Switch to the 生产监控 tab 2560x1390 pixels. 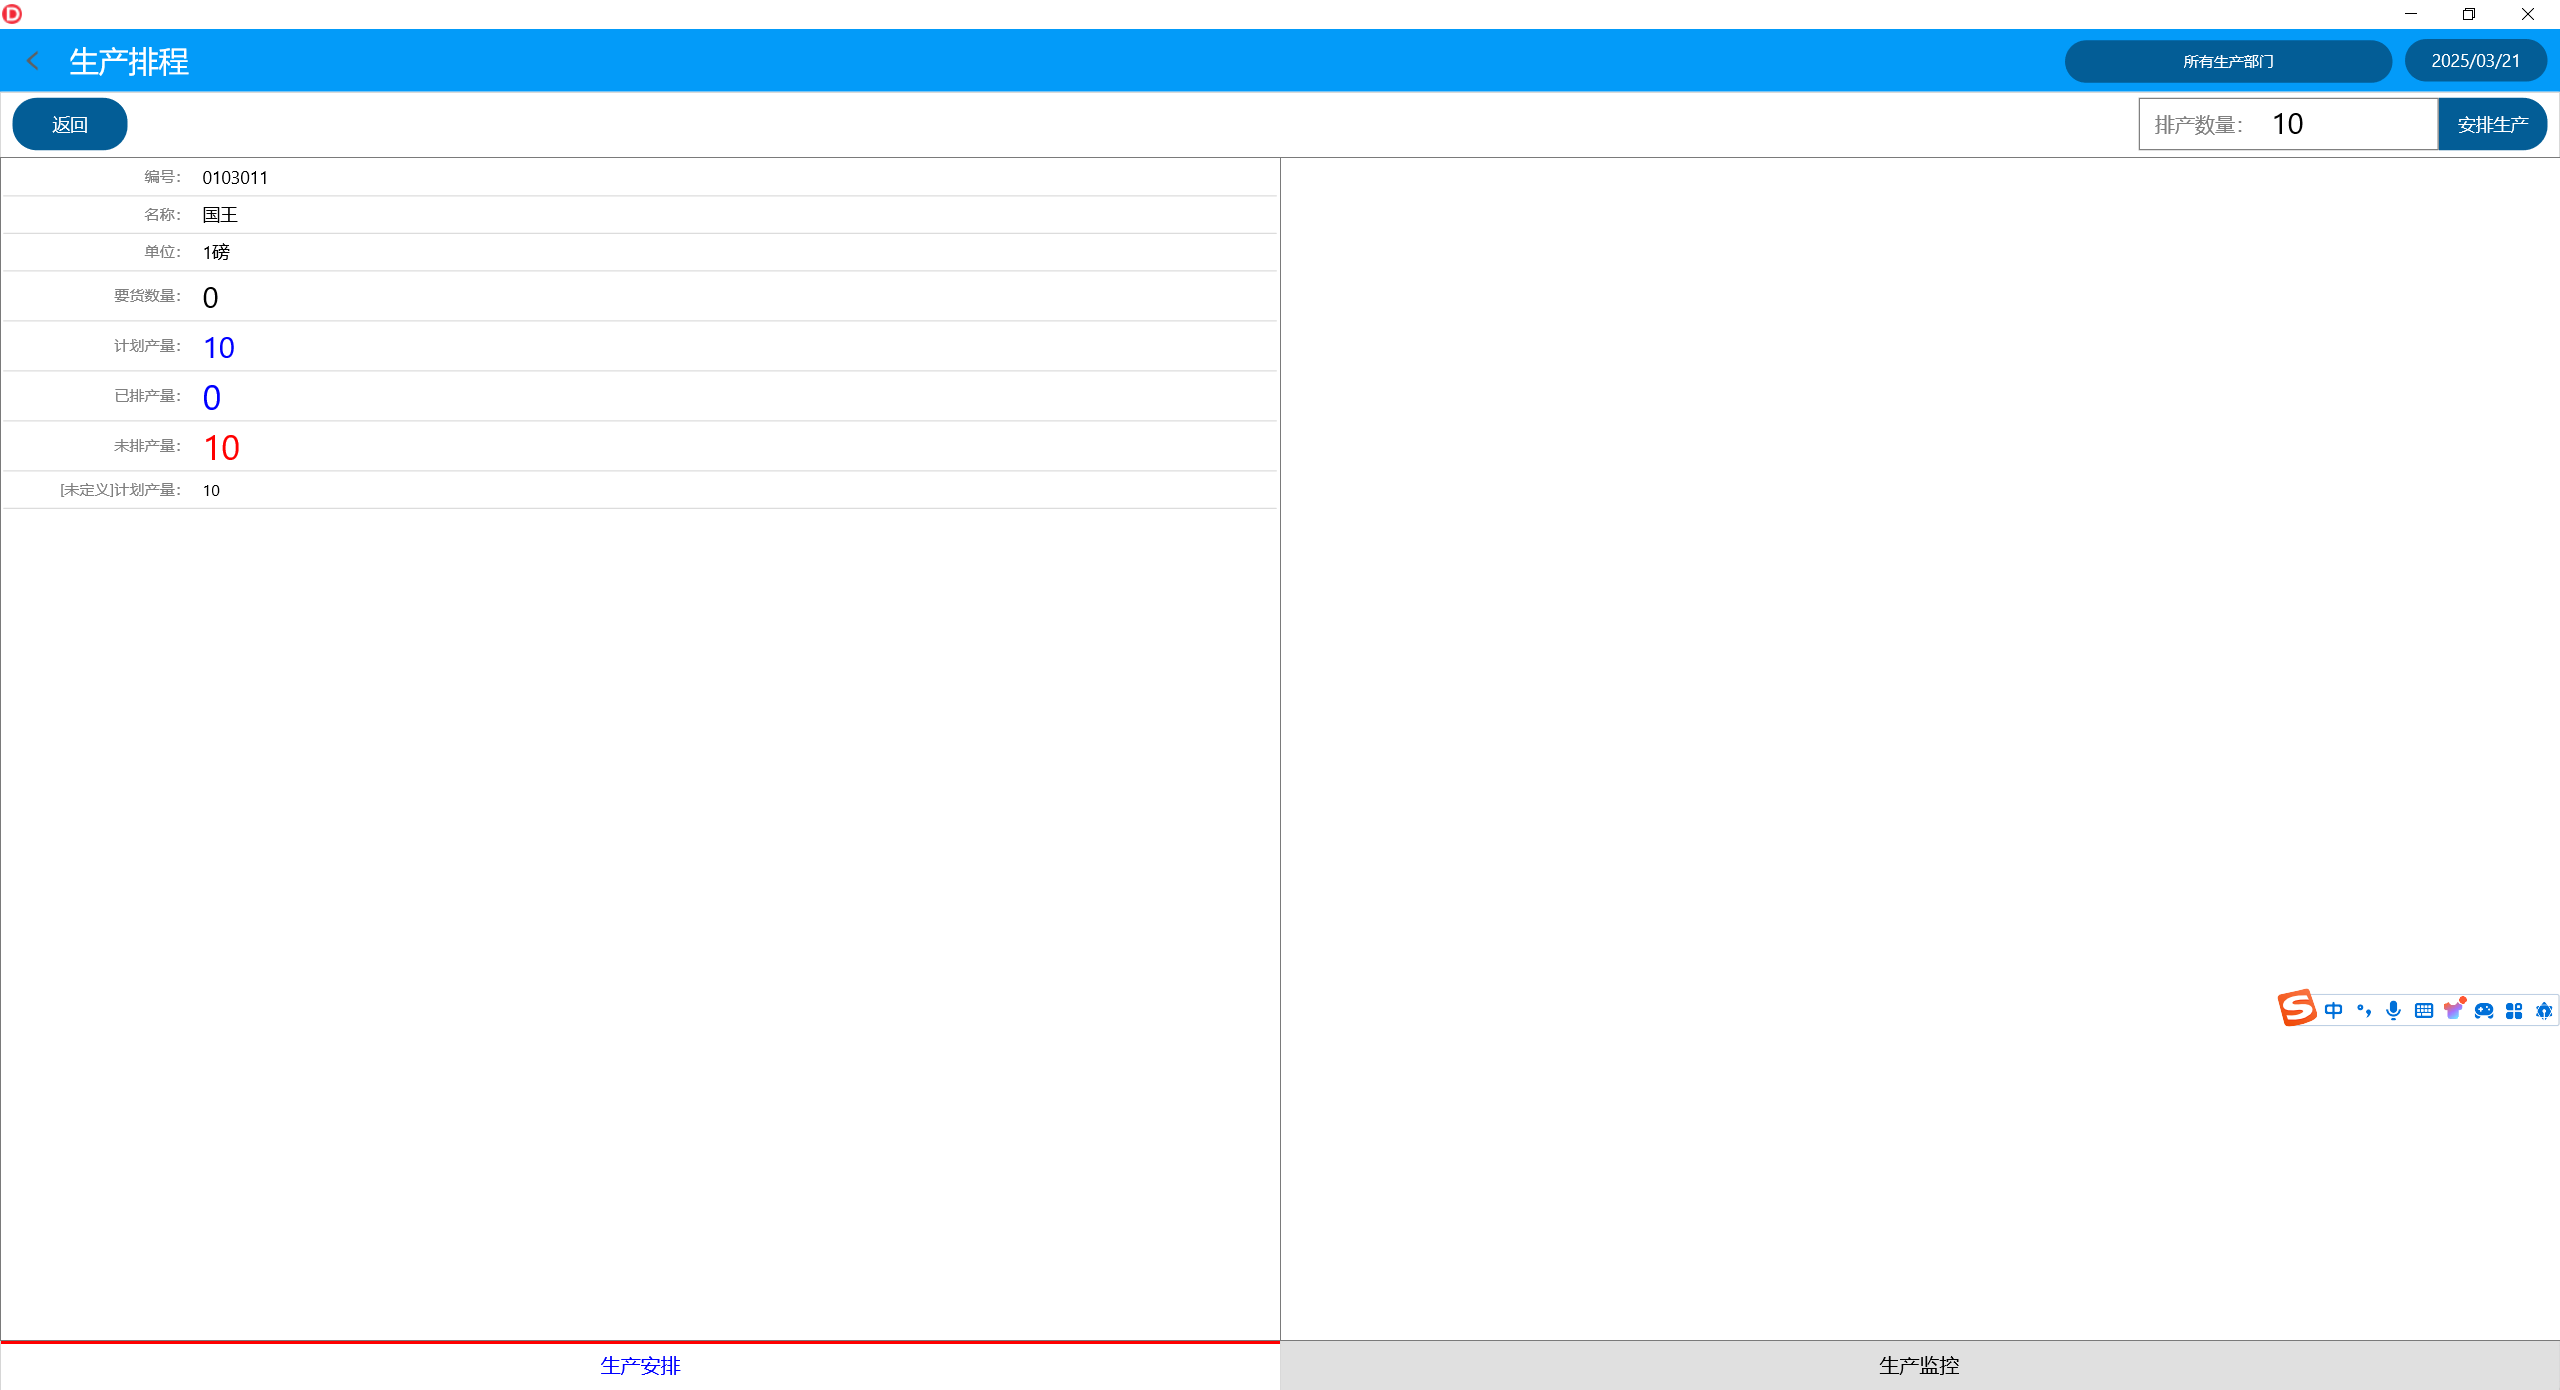tap(1918, 1365)
